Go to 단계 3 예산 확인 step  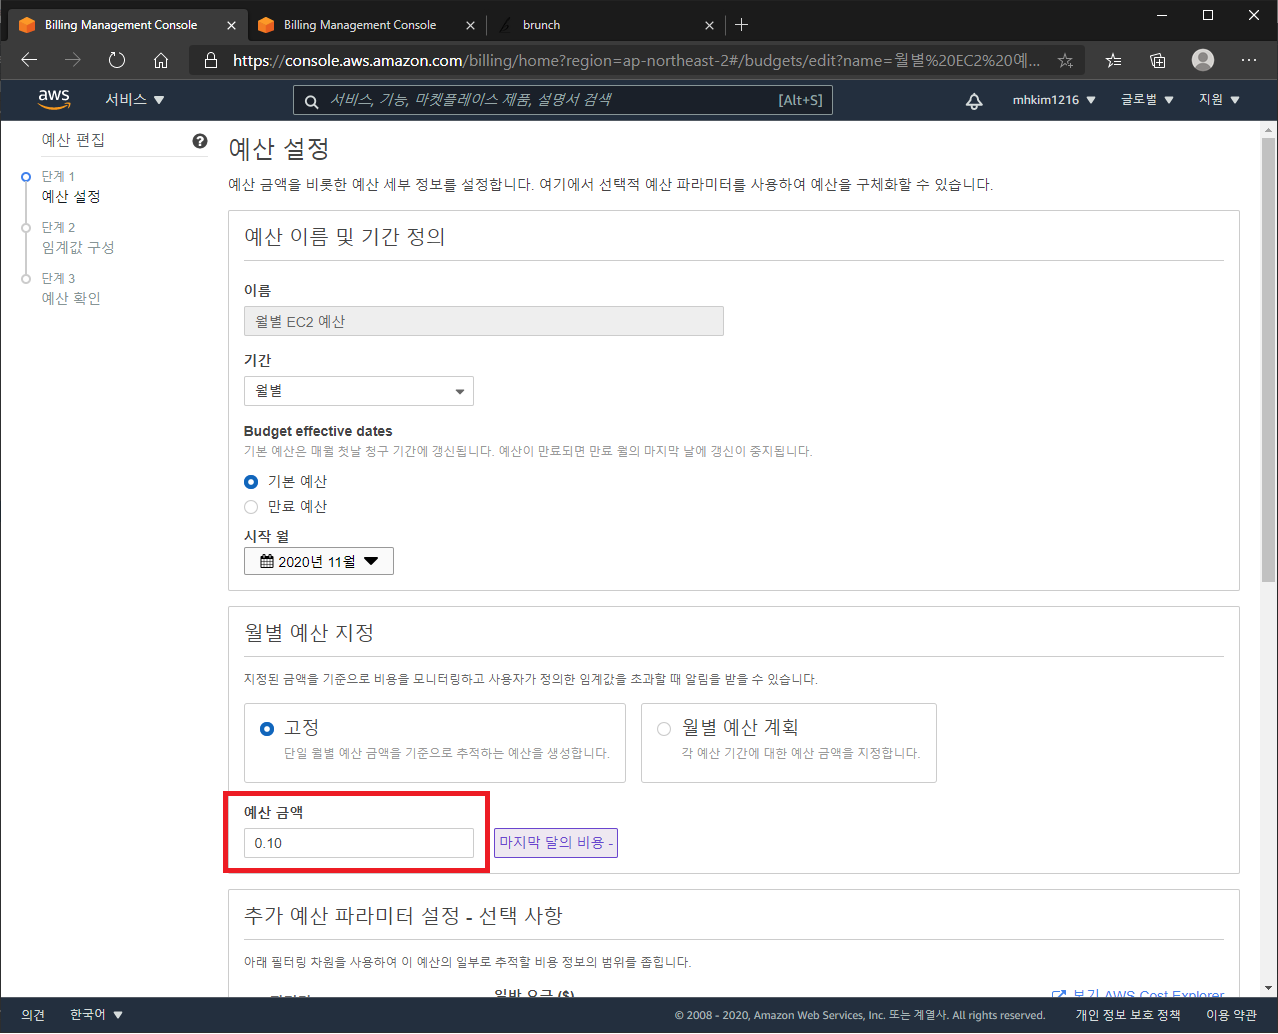tap(71, 289)
